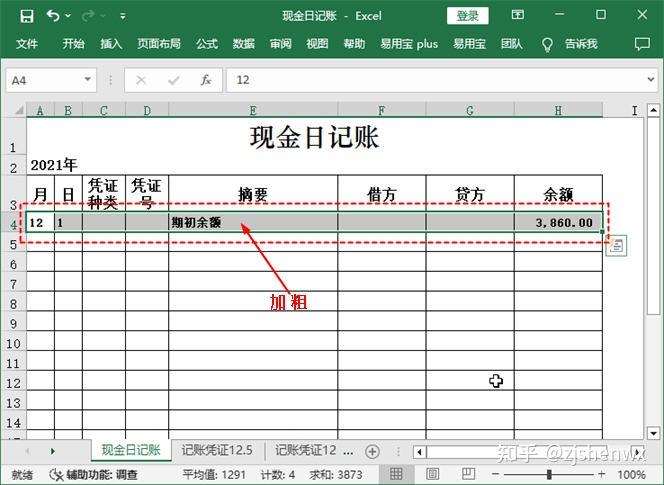Screen dimensions: 664x485
Task: Click the Save icon in title bar
Action: [27, 16]
